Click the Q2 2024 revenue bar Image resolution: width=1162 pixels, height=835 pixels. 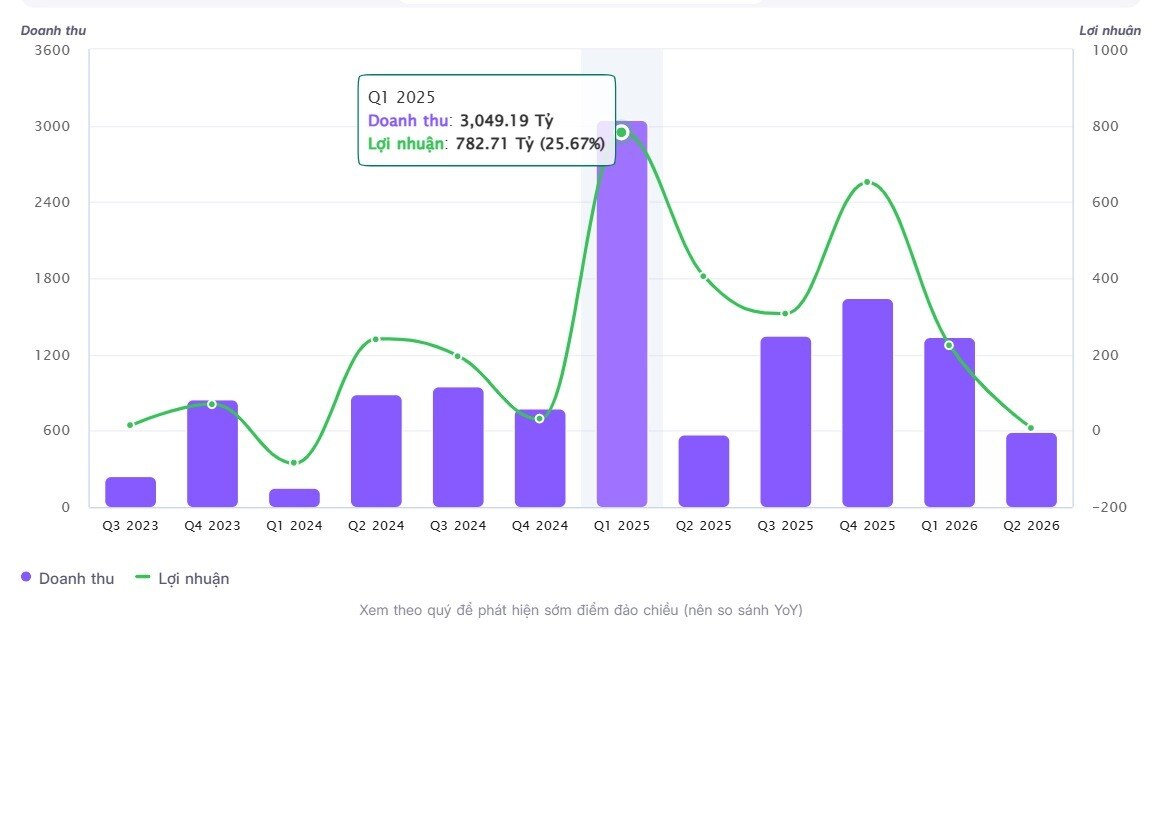[x=376, y=451]
